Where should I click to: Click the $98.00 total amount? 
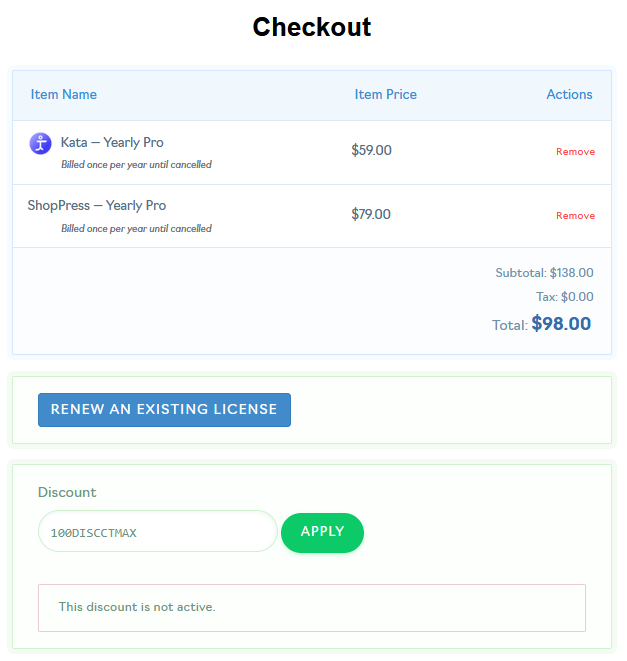coord(561,324)
